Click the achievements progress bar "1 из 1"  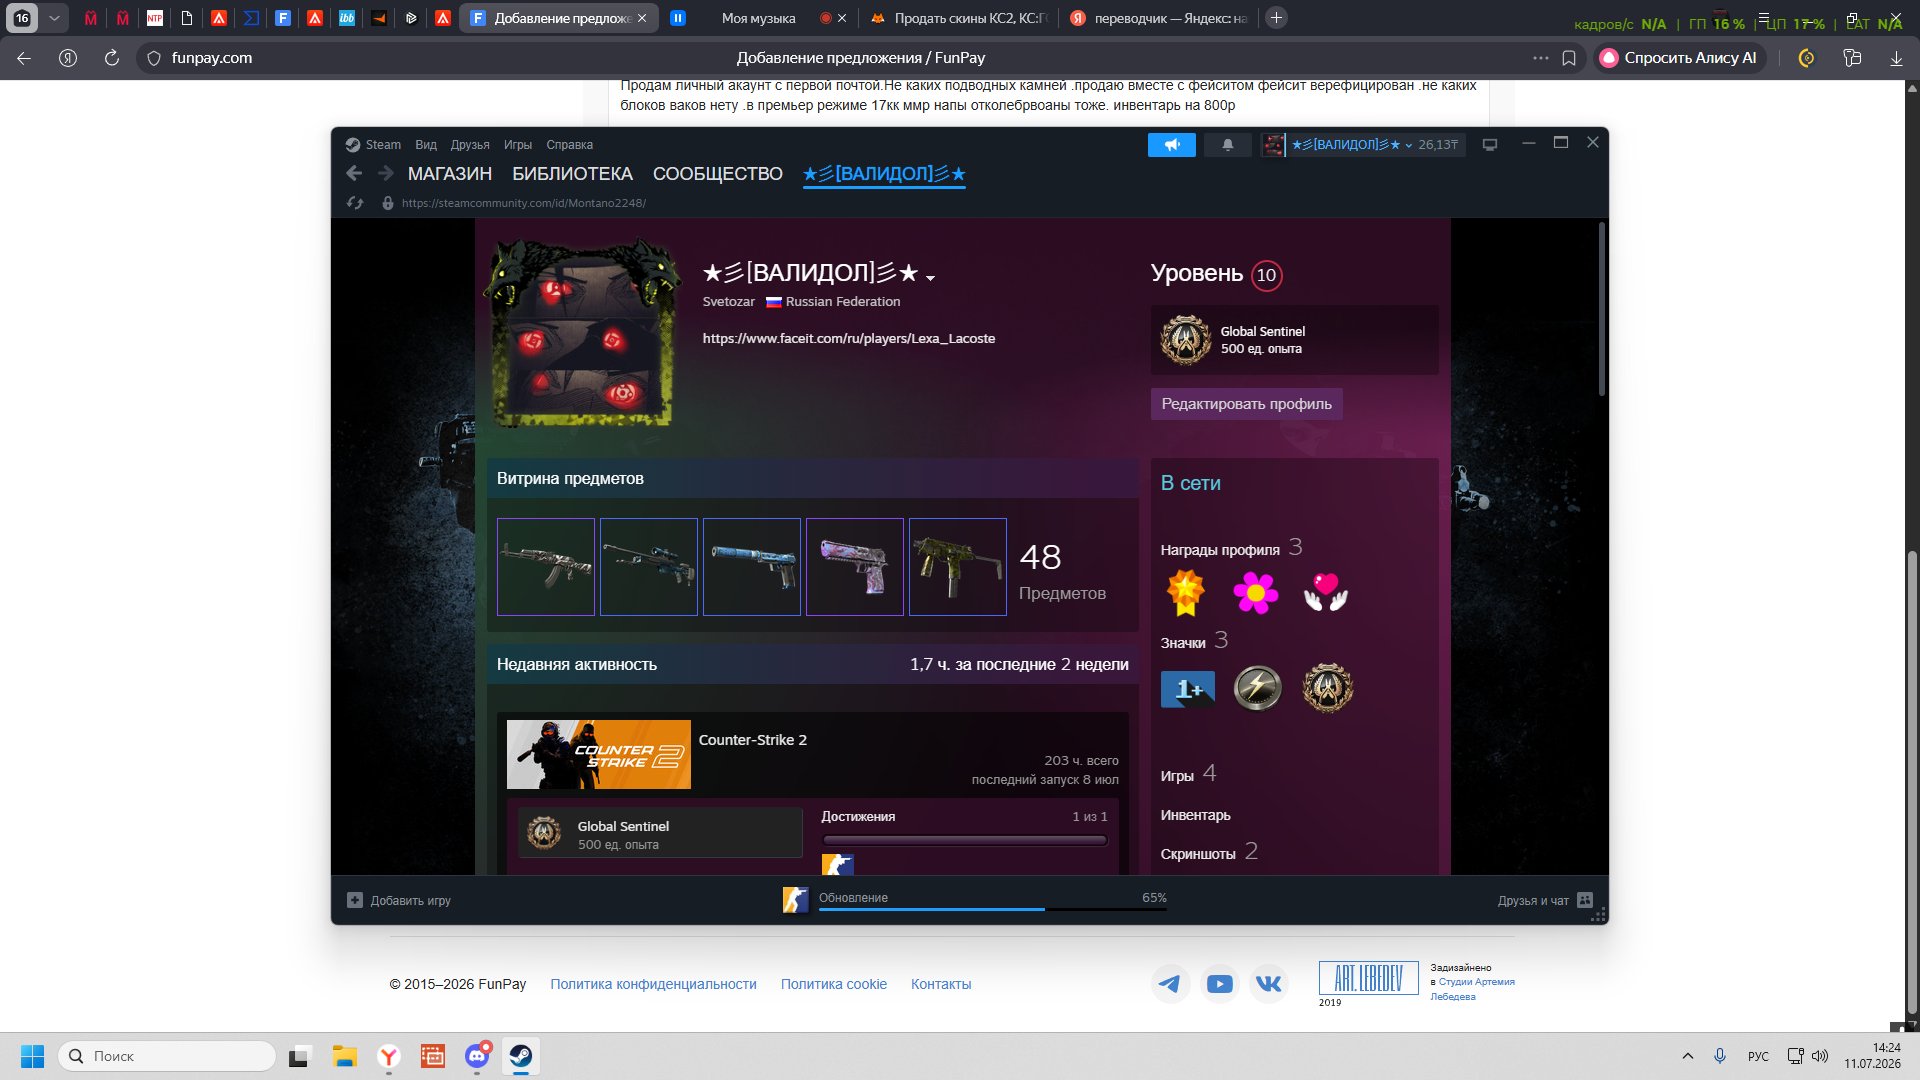[x=965, y=840]
